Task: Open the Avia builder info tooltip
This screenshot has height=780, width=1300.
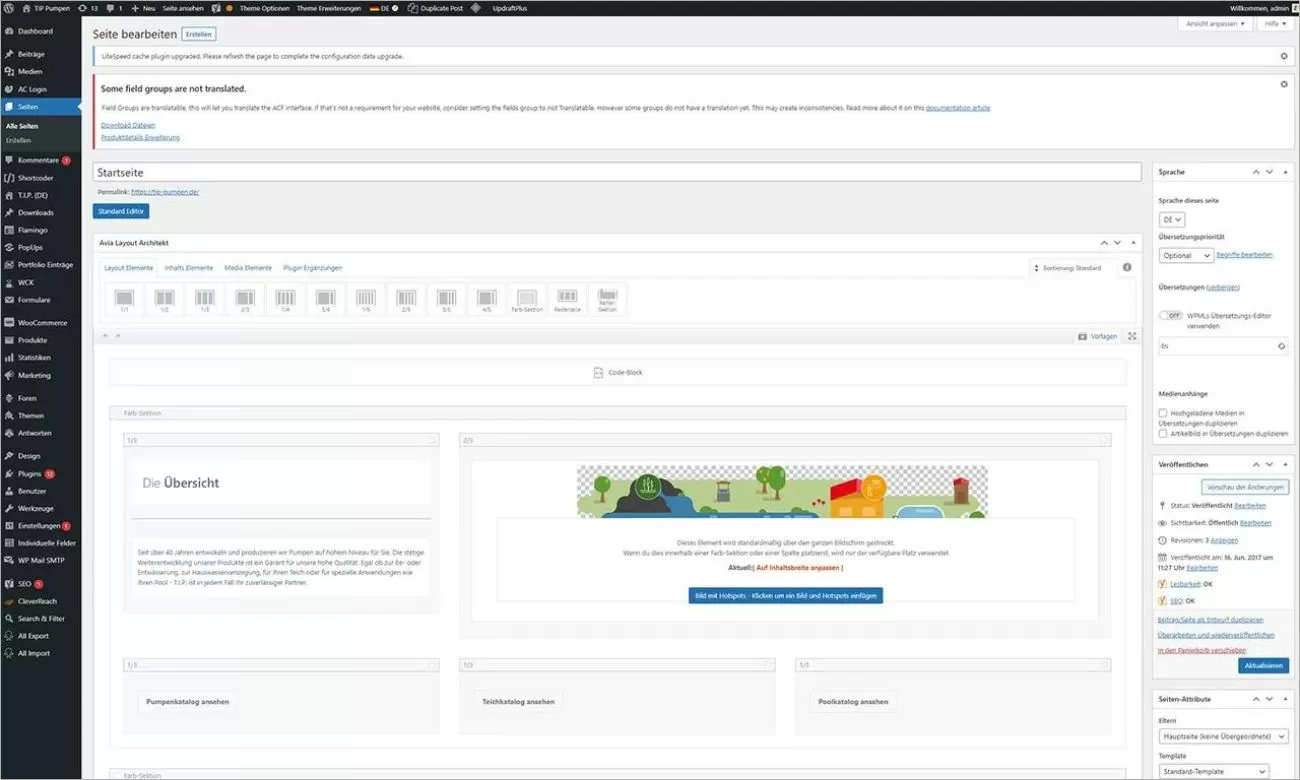Action: [x=1126, y=267]
